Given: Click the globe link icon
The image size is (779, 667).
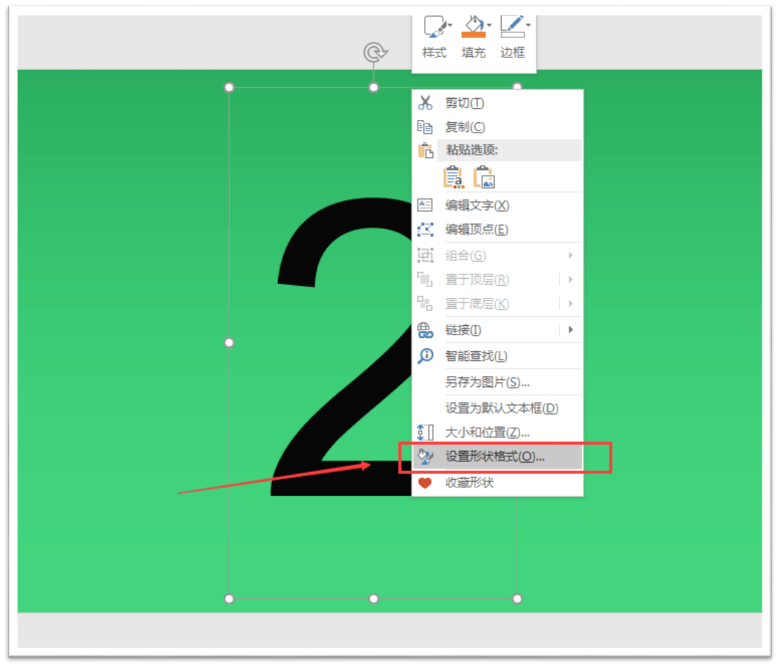Looking at the screenshot, I should [x=425, y=330].
